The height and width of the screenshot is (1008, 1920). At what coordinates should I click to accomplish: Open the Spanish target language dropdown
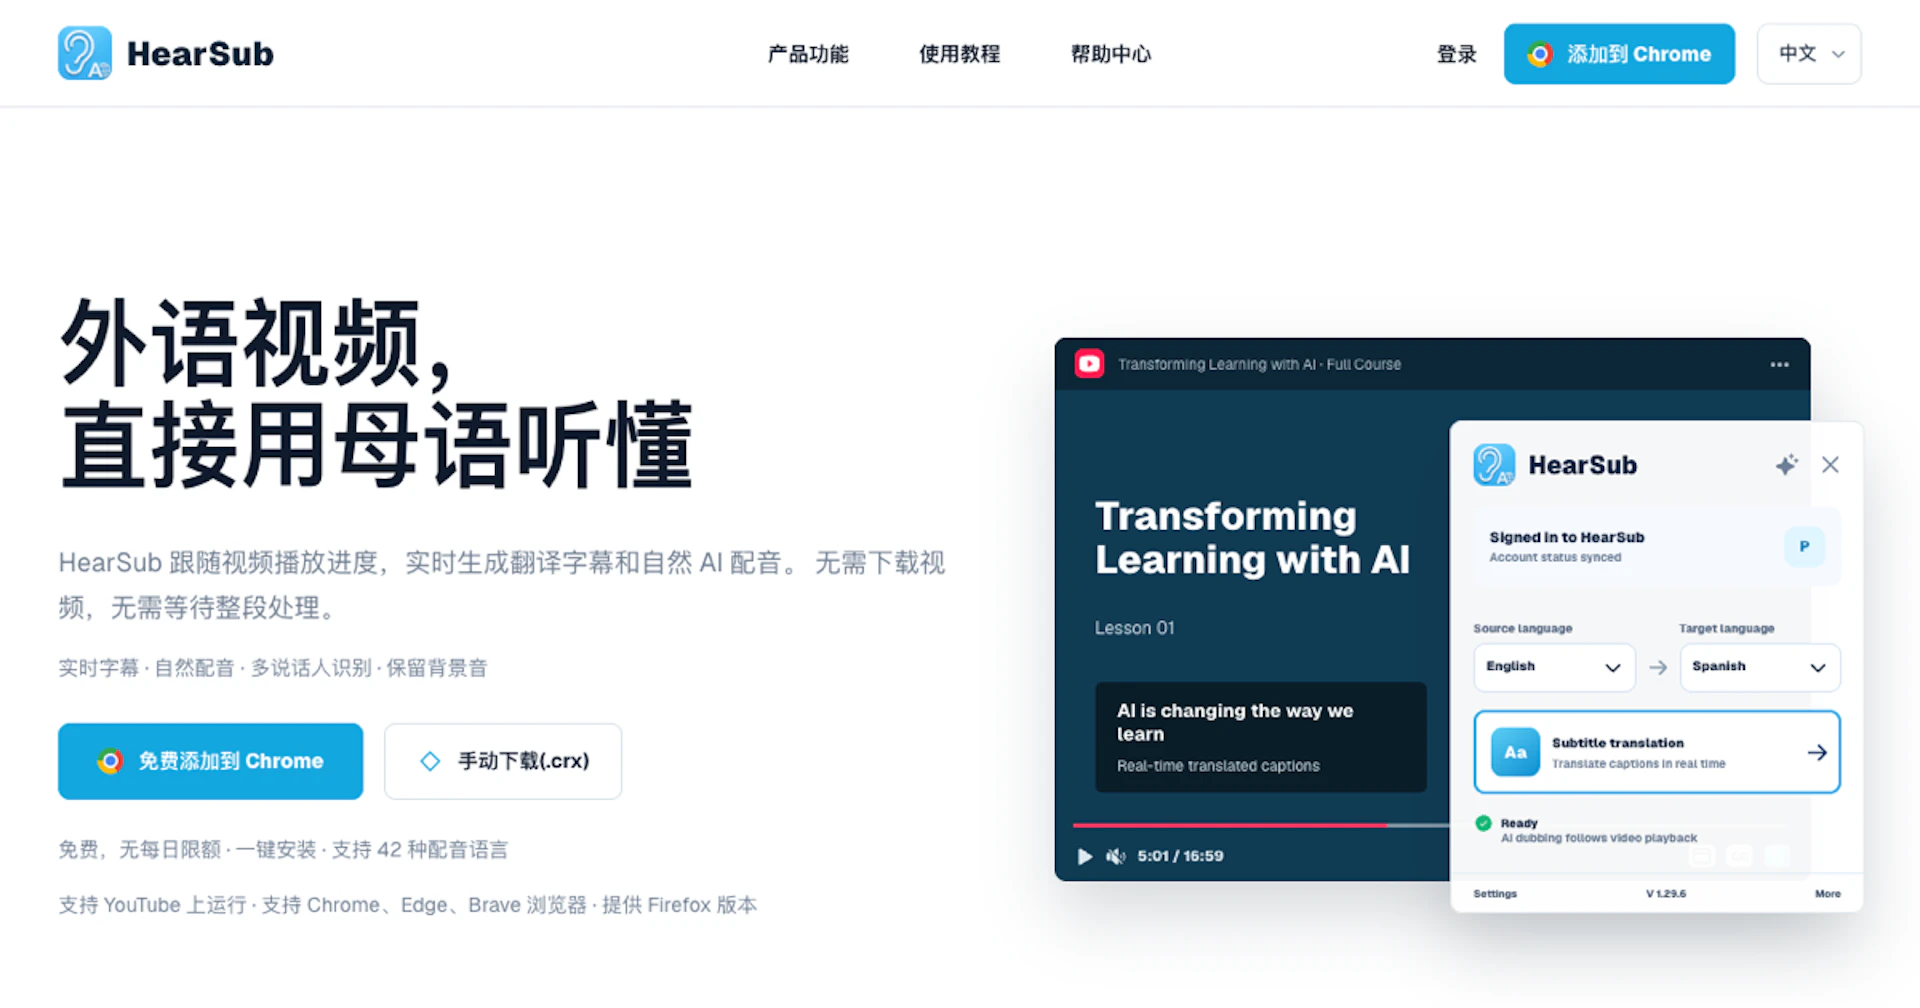pos(1760,667)
